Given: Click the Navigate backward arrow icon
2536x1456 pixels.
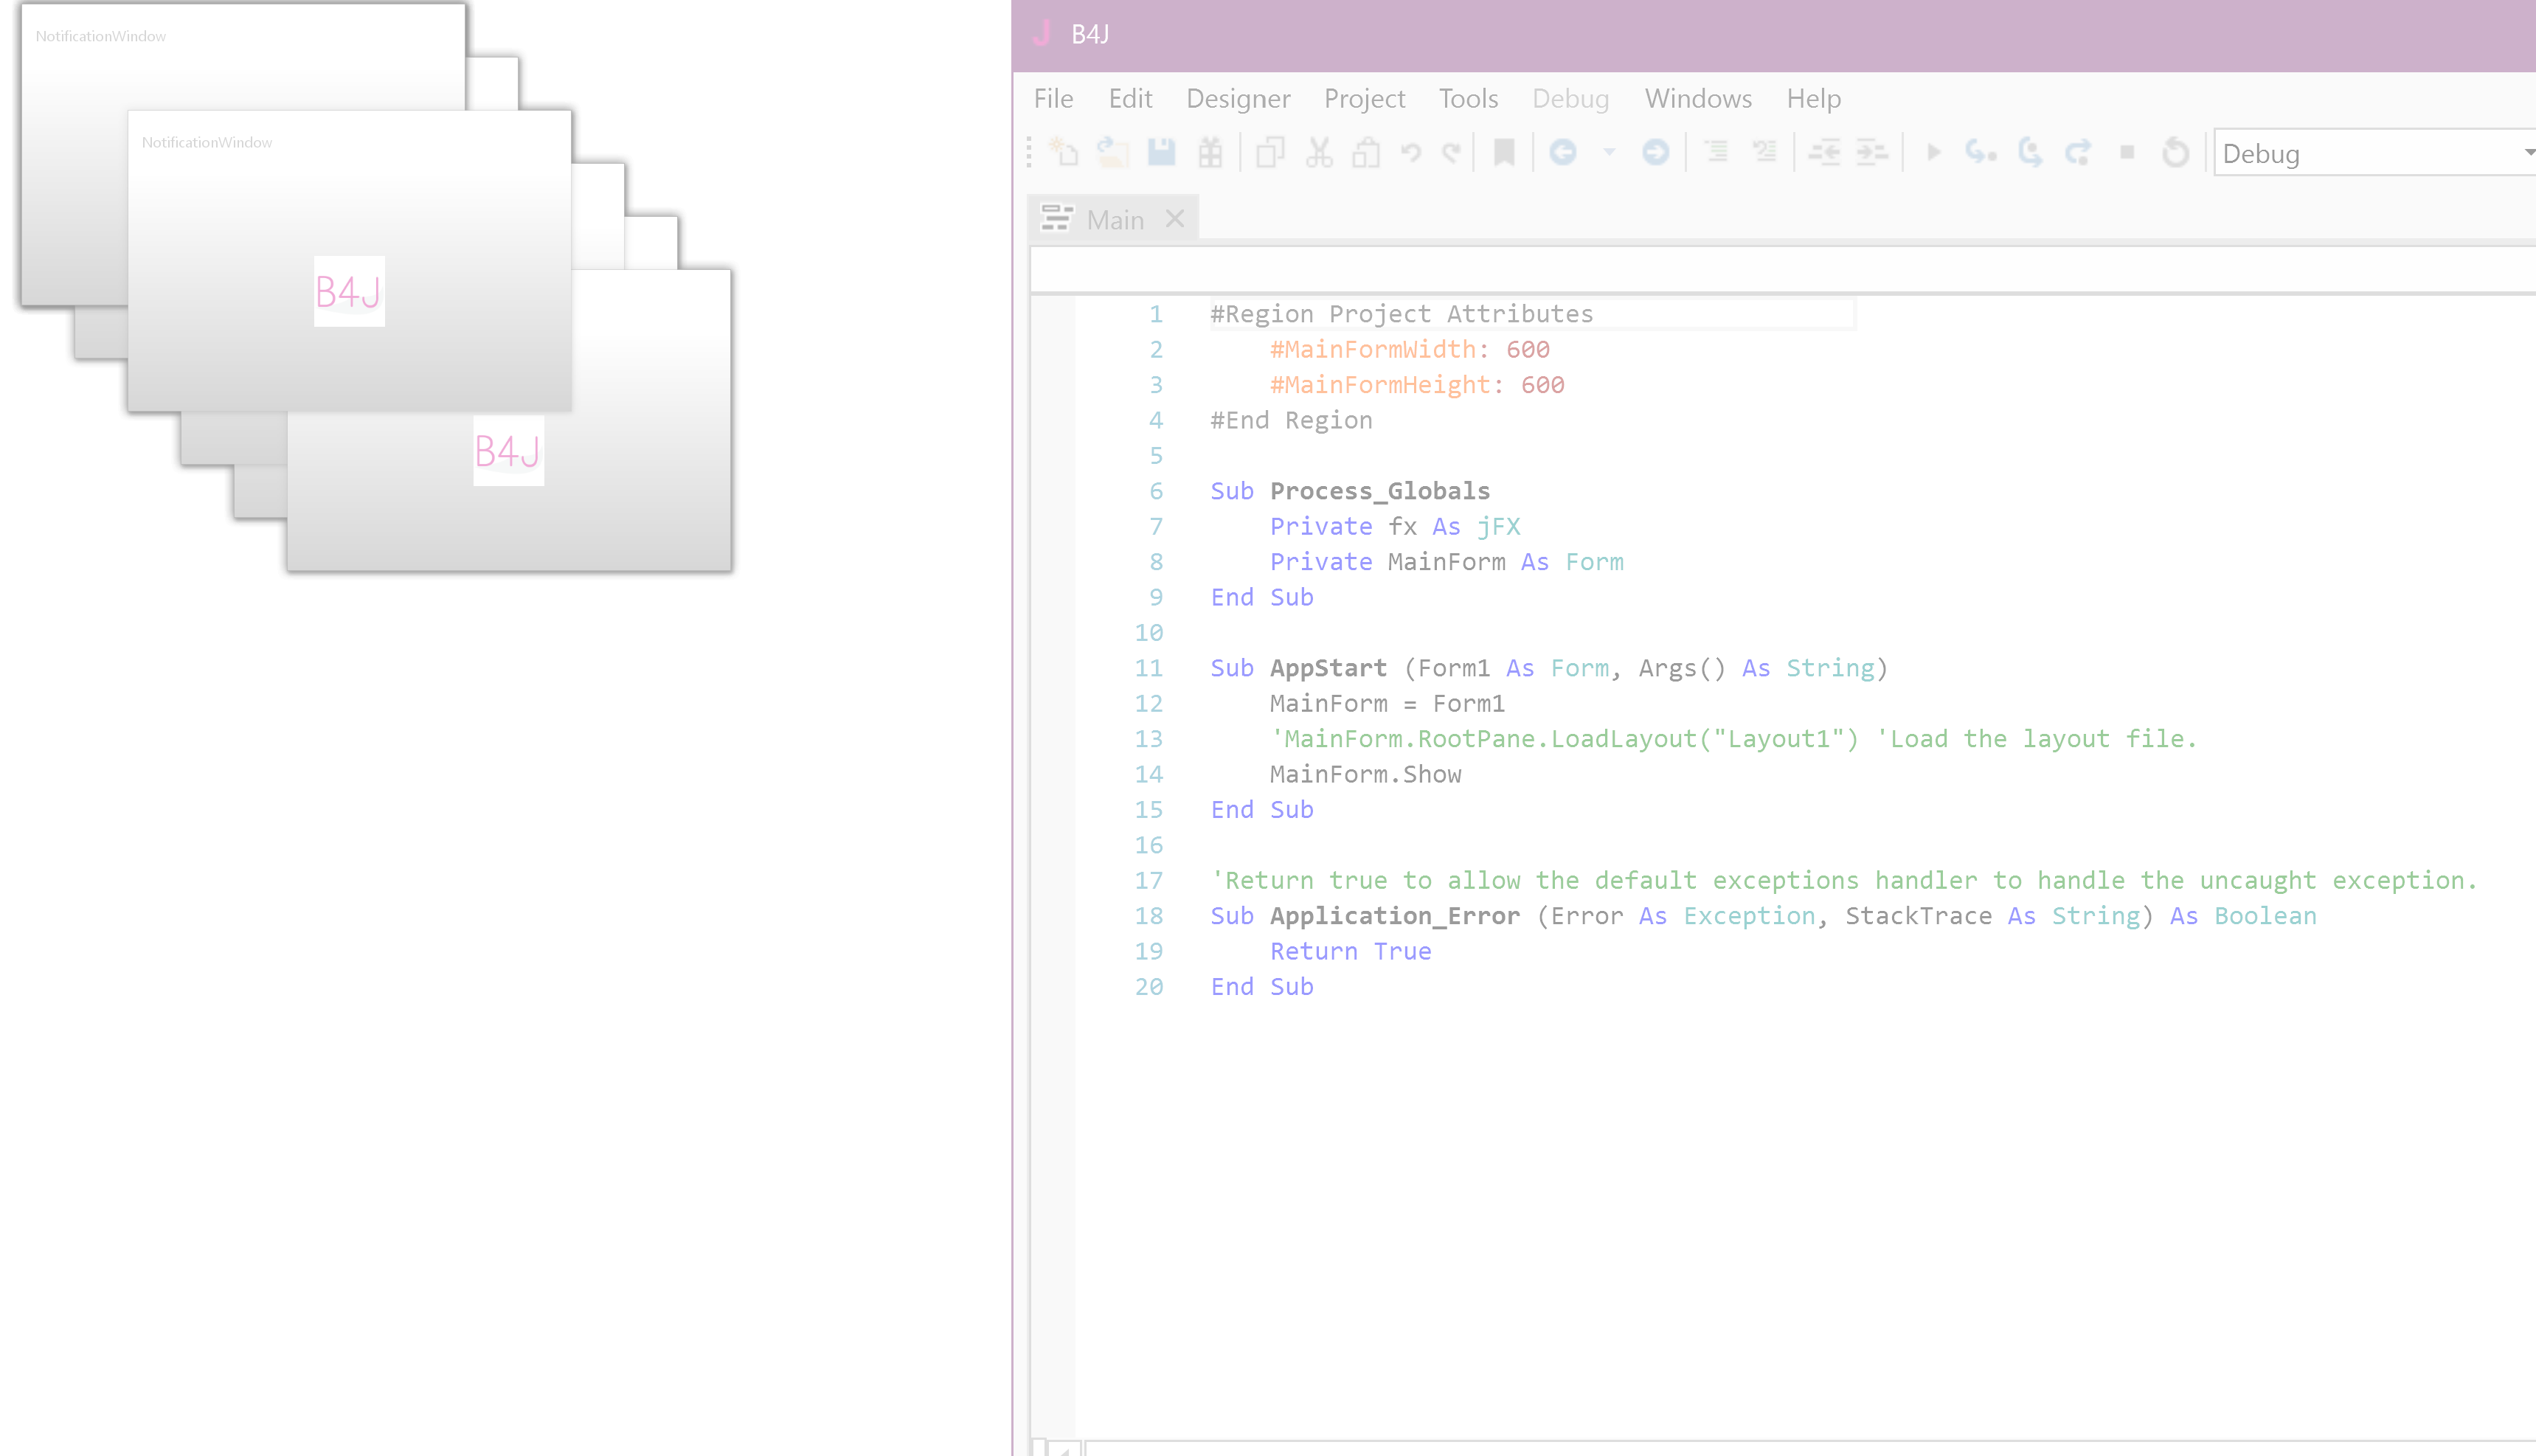Looking at the screenshot, I should 1563,153.
